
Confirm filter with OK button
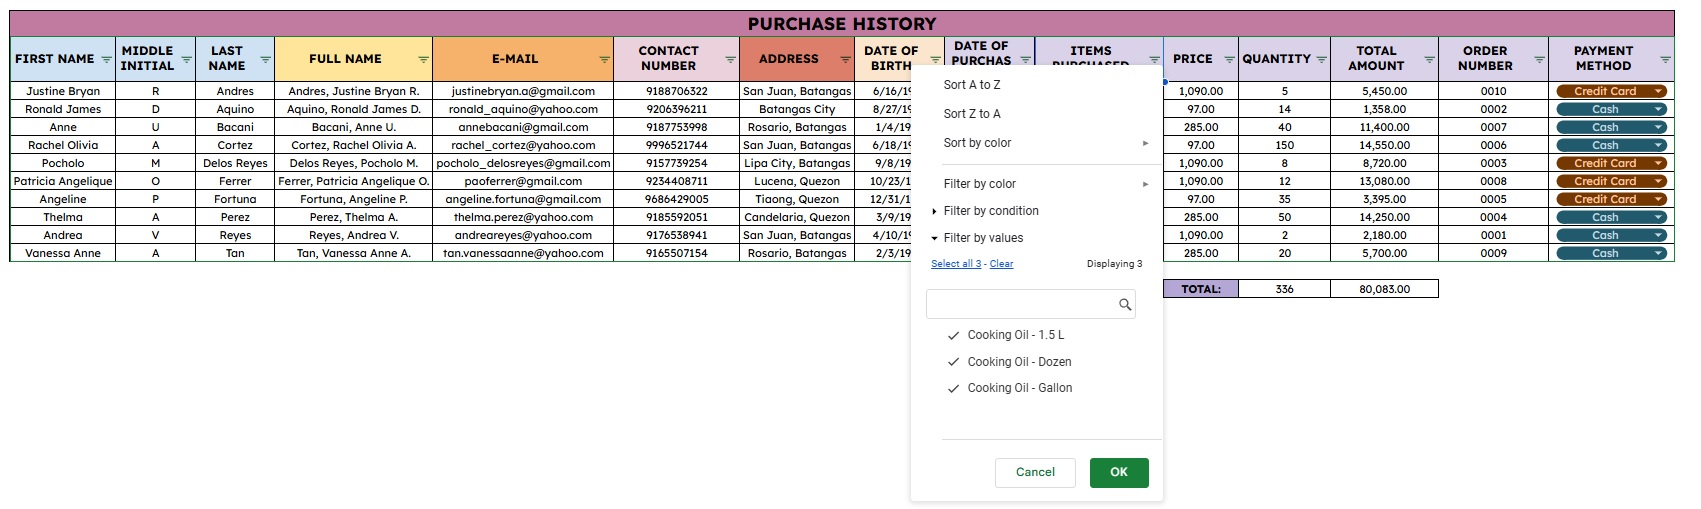click(x=1119, y=472)
